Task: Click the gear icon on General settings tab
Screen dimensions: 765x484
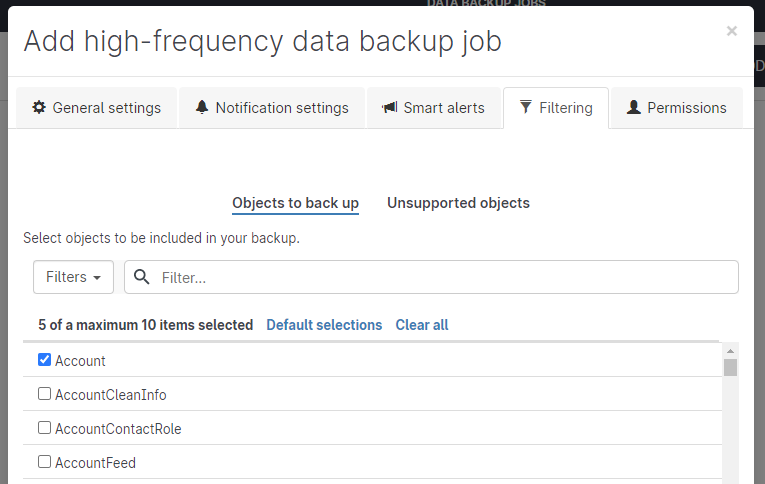Action: (39, 108)
